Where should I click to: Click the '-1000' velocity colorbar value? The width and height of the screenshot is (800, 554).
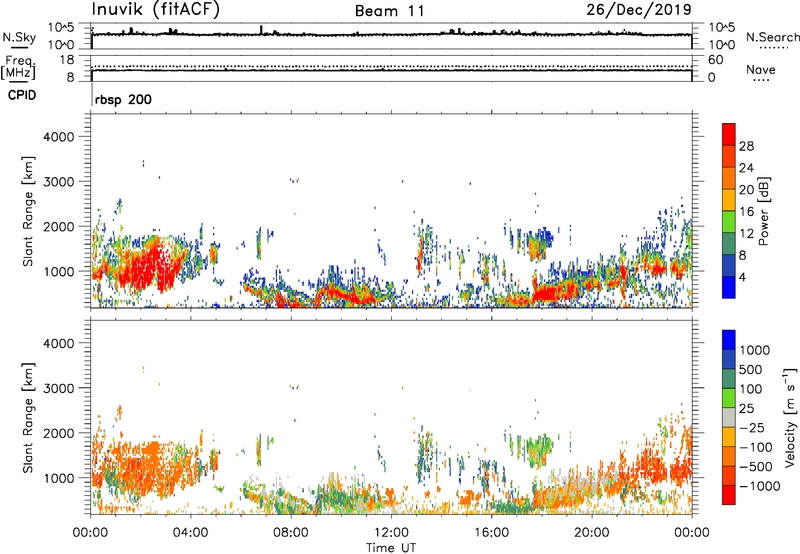pyautogui.click(x=760, y=486)
